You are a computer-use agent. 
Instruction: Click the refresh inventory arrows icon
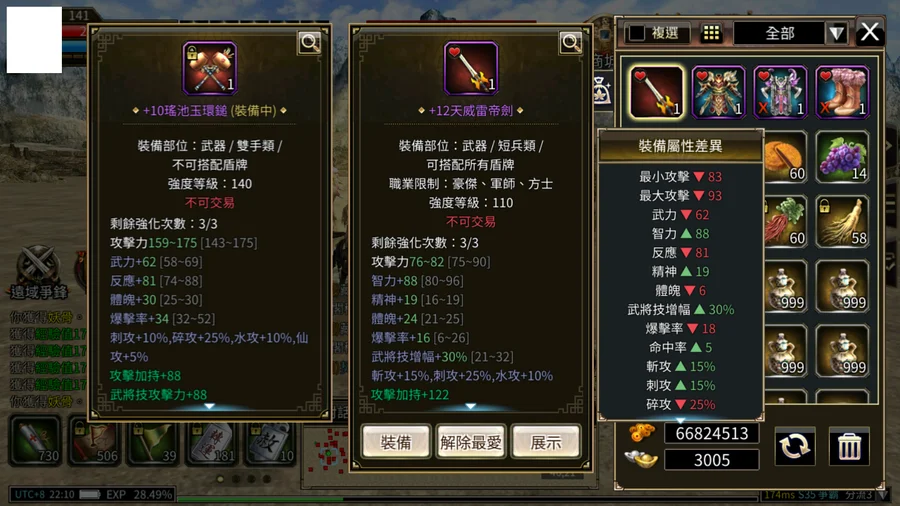point(794,446)
